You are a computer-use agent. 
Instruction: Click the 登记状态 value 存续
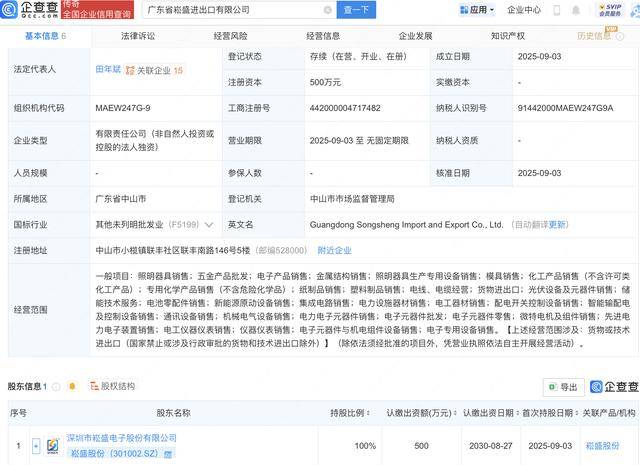[x=358, y=56]
